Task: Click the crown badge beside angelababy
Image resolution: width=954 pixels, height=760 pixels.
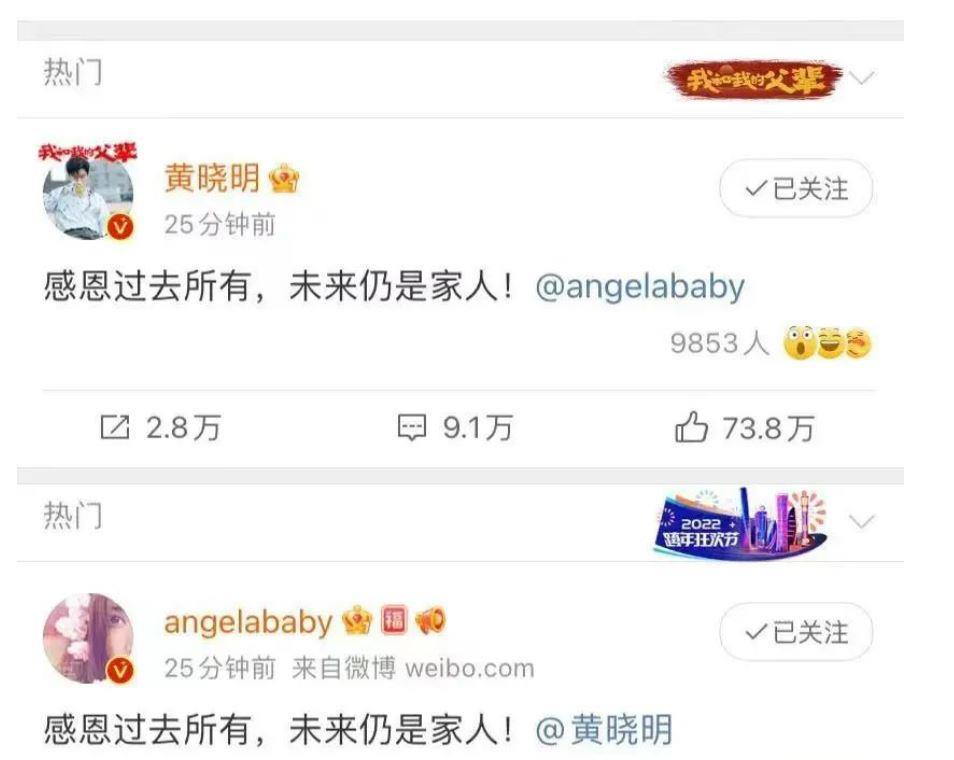Action: 357,621
